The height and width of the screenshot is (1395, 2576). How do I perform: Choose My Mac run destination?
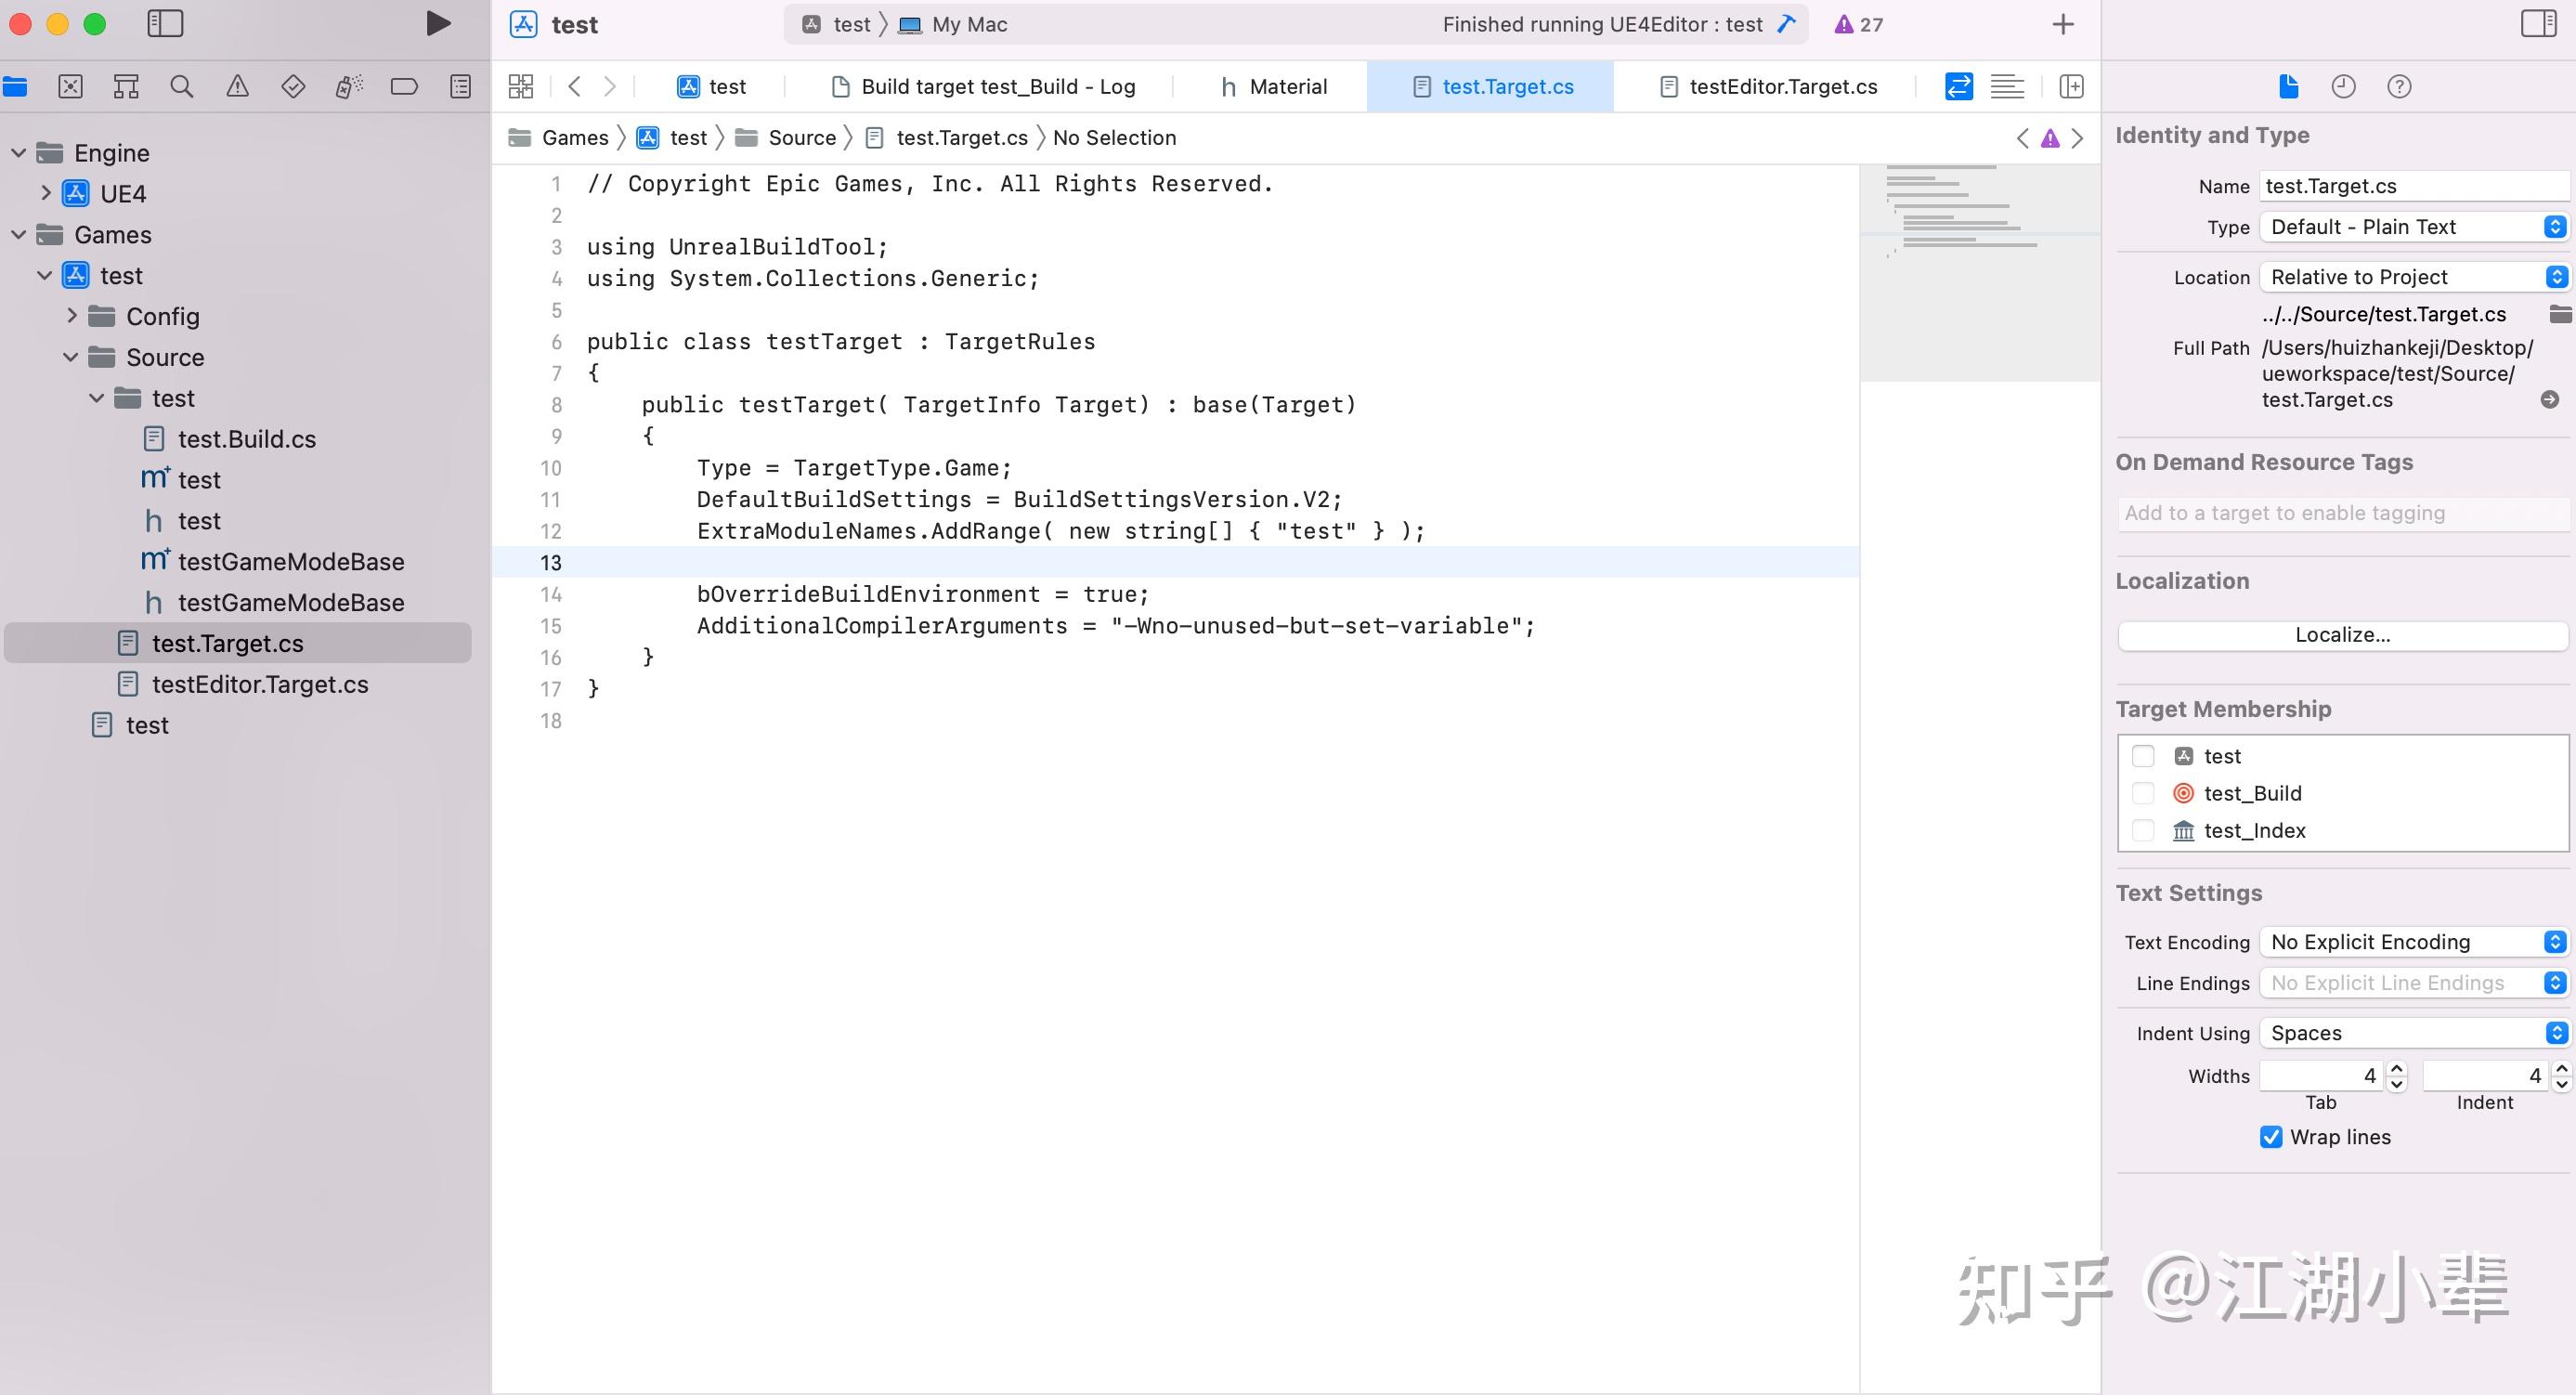click(x=953, y=25)
